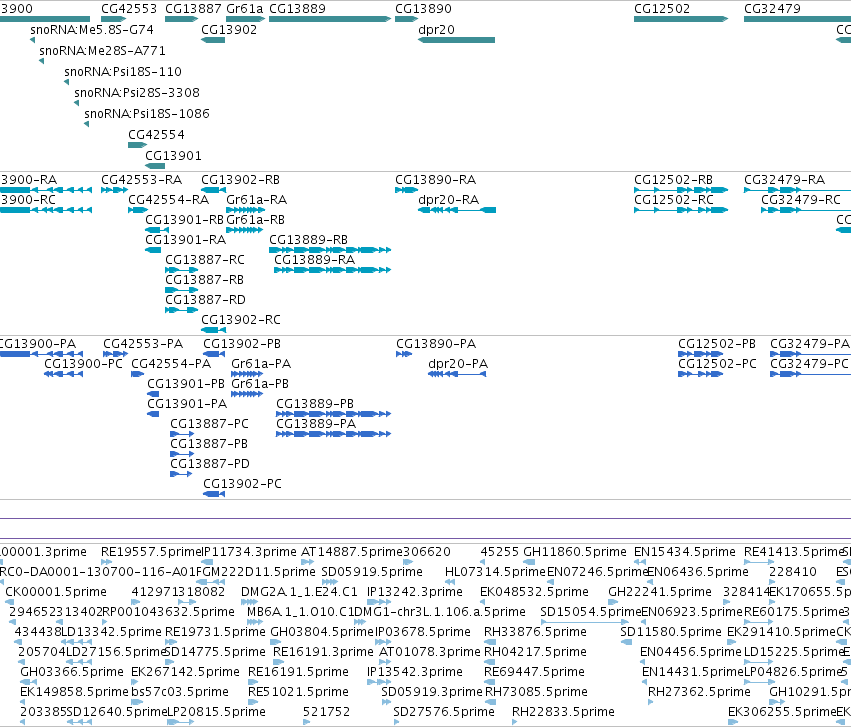The image size is (851, 727).
Task: Click protein CG13902-PC label
Action: [x=242, y=484]
